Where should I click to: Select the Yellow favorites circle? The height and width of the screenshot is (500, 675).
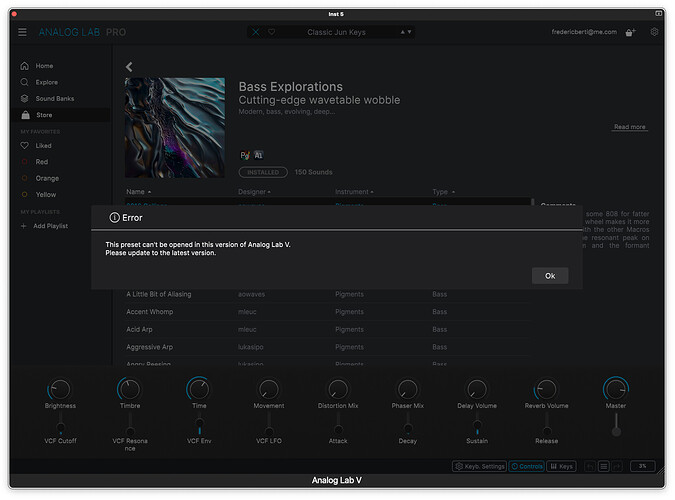coord(25,195)
